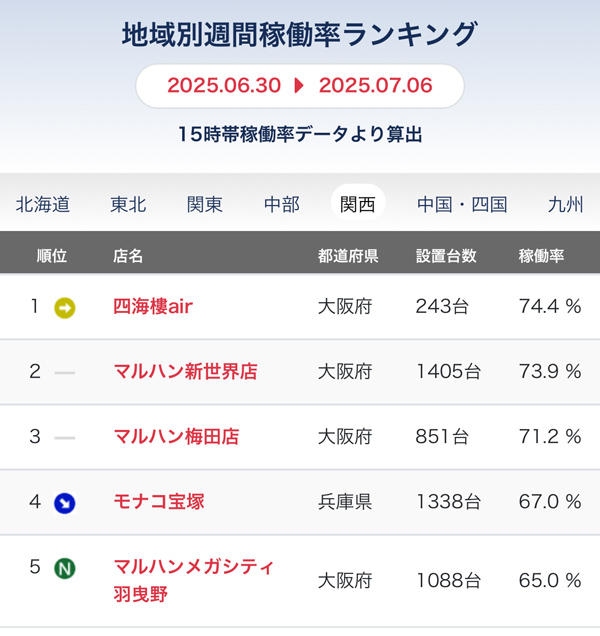Screen dimensions: 600x636
Task: Click the red triangle between the dates
Action: point(299,86)
